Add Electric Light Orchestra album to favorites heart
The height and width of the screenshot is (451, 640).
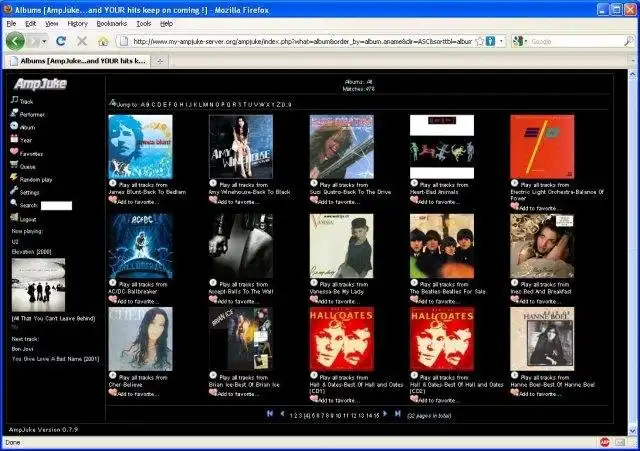(515, 206)
